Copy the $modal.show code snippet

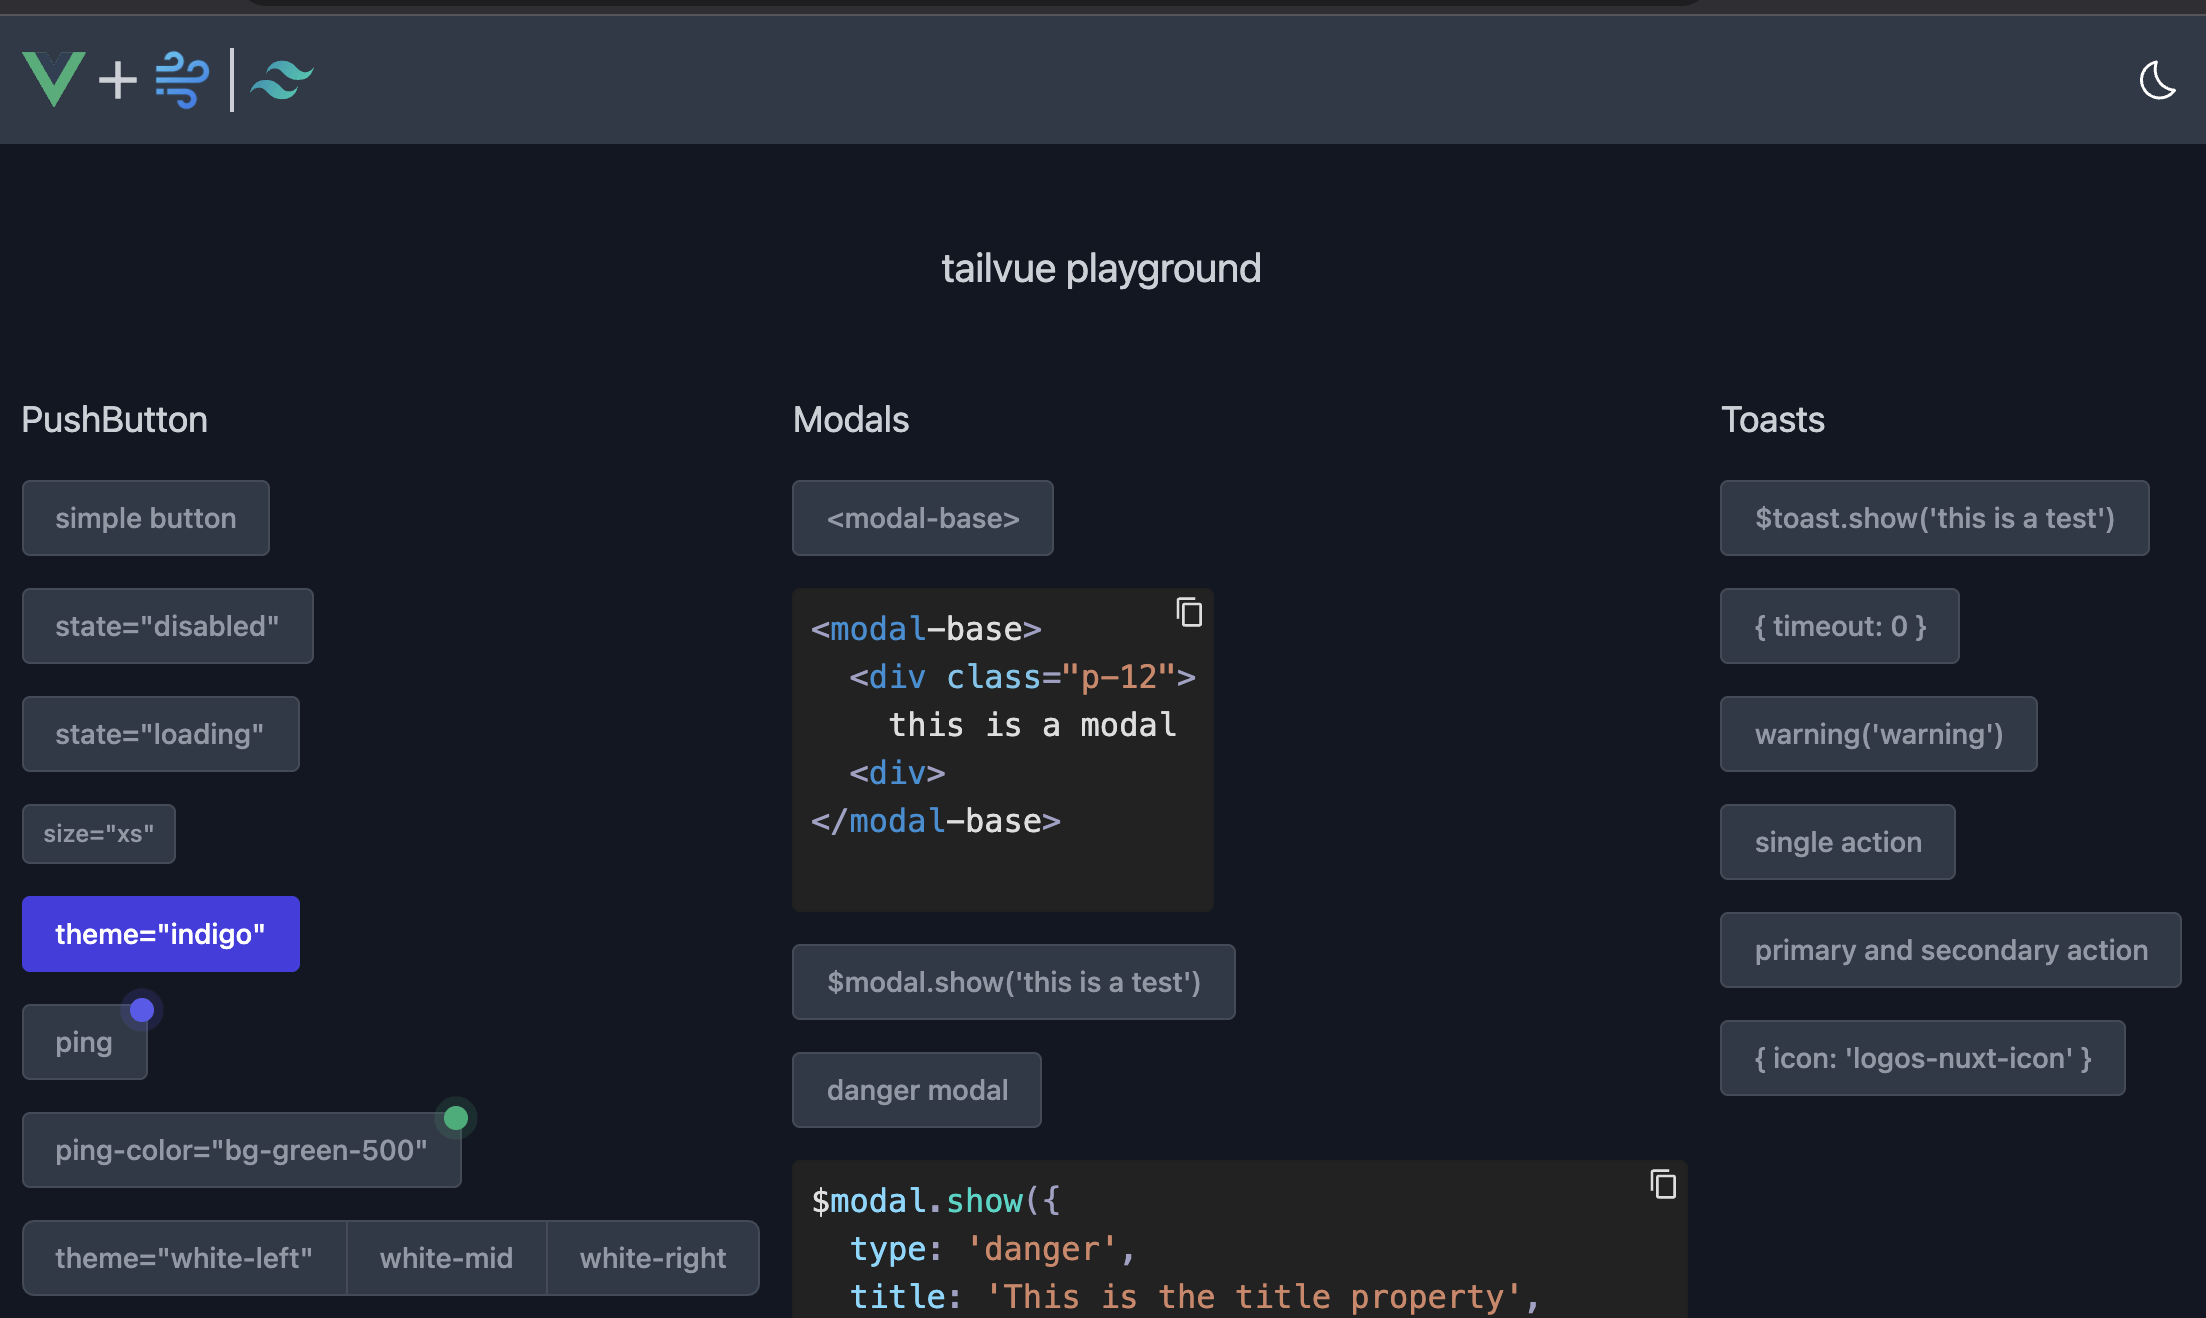click(x=1662, y=1184)
